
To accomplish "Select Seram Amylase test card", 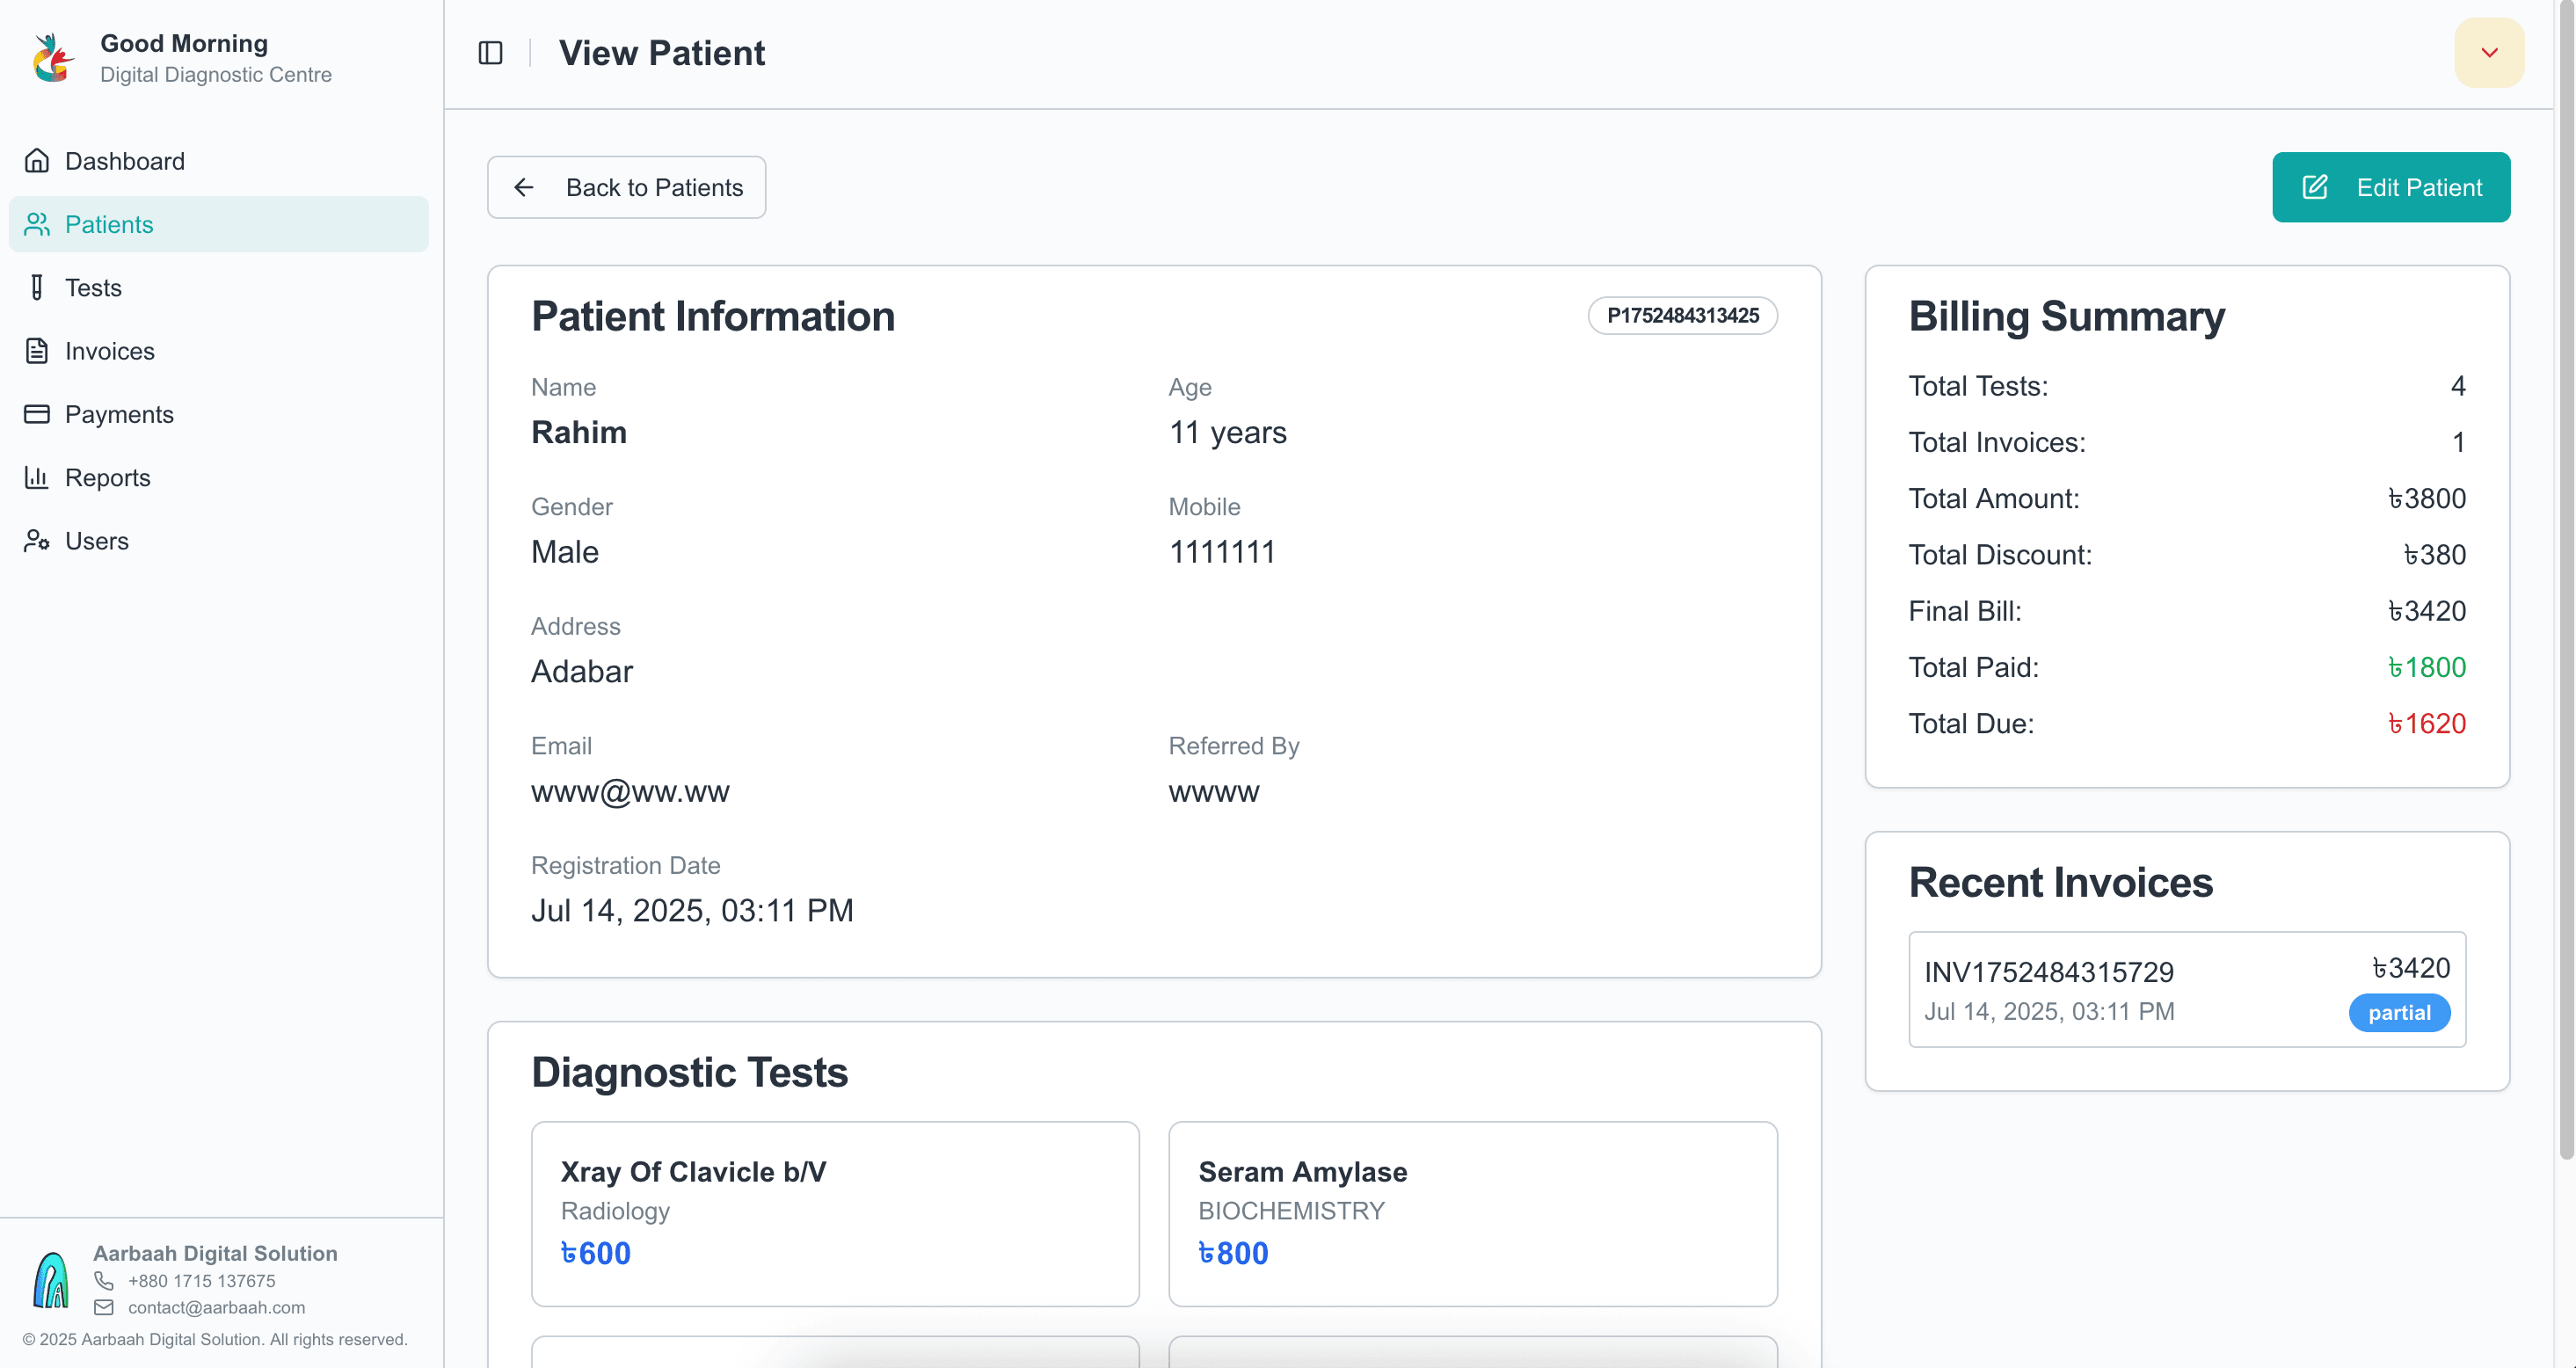I will pos(1473,1214).
